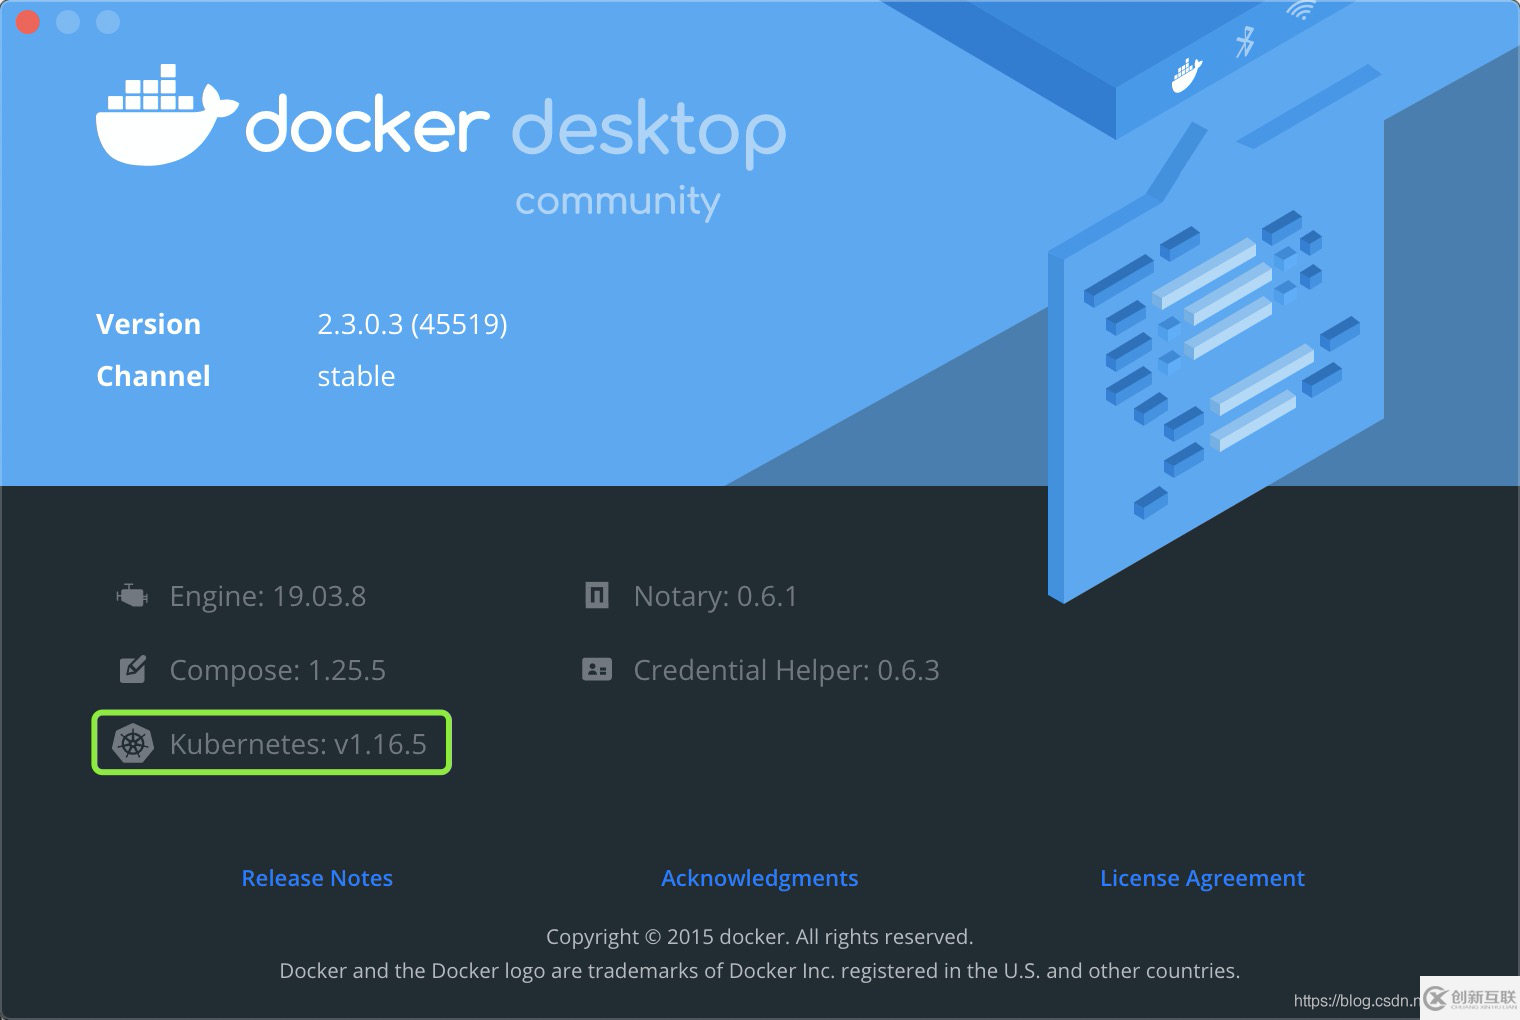Select the Engine icon next to version 19.03.8
The height and width of the screenshot is (1020, 1520).
tap(131, 594)
